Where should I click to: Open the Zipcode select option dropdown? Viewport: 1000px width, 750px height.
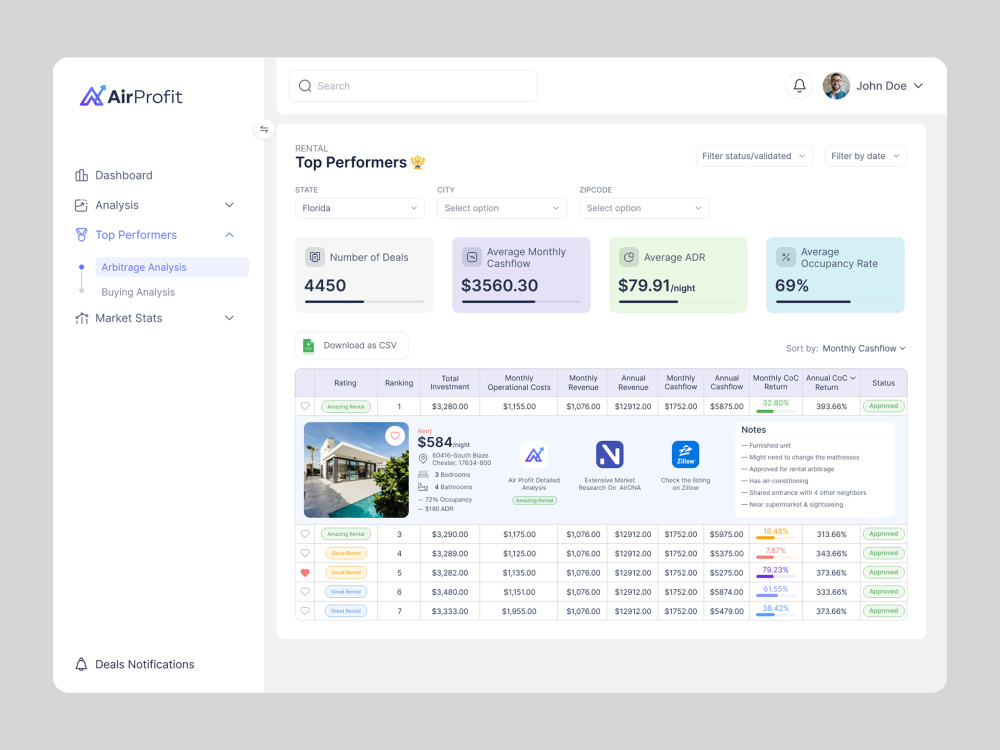(644, 208)
